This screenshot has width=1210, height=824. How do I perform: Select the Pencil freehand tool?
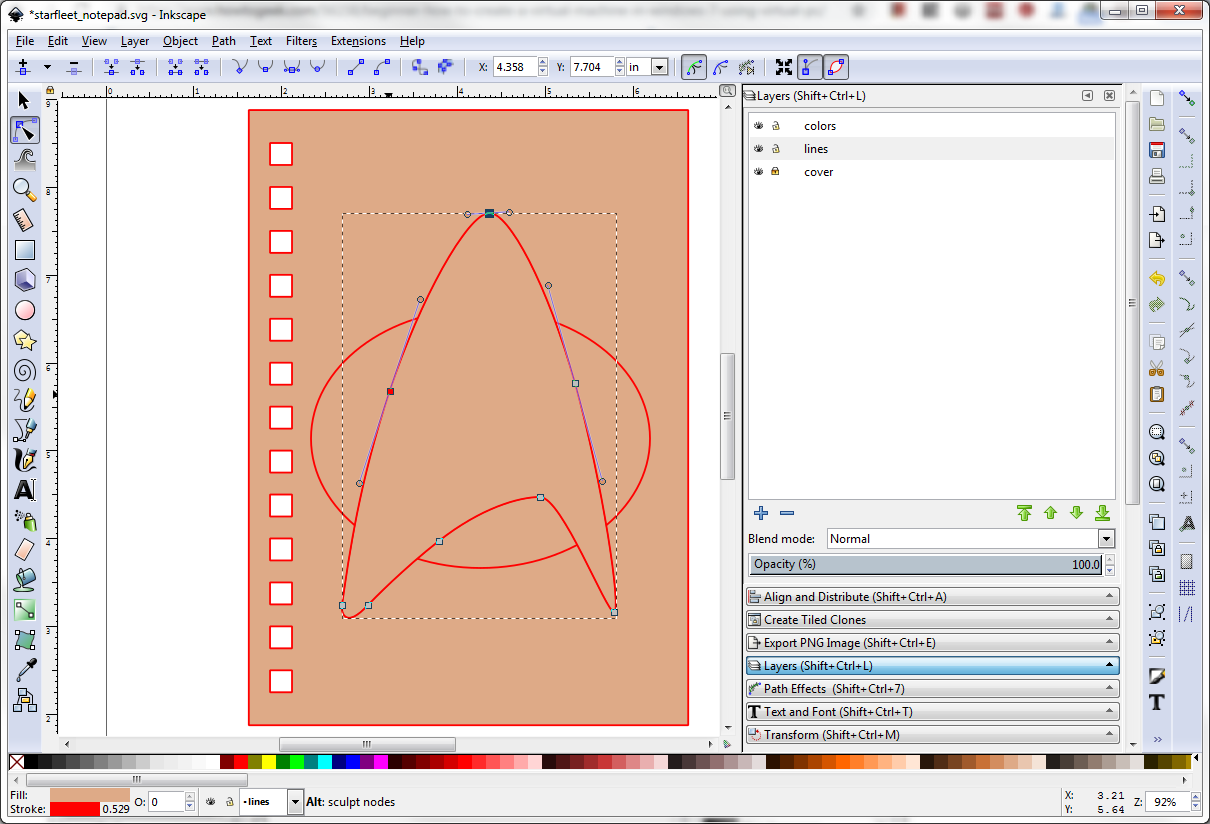click(x=25, y=400)
